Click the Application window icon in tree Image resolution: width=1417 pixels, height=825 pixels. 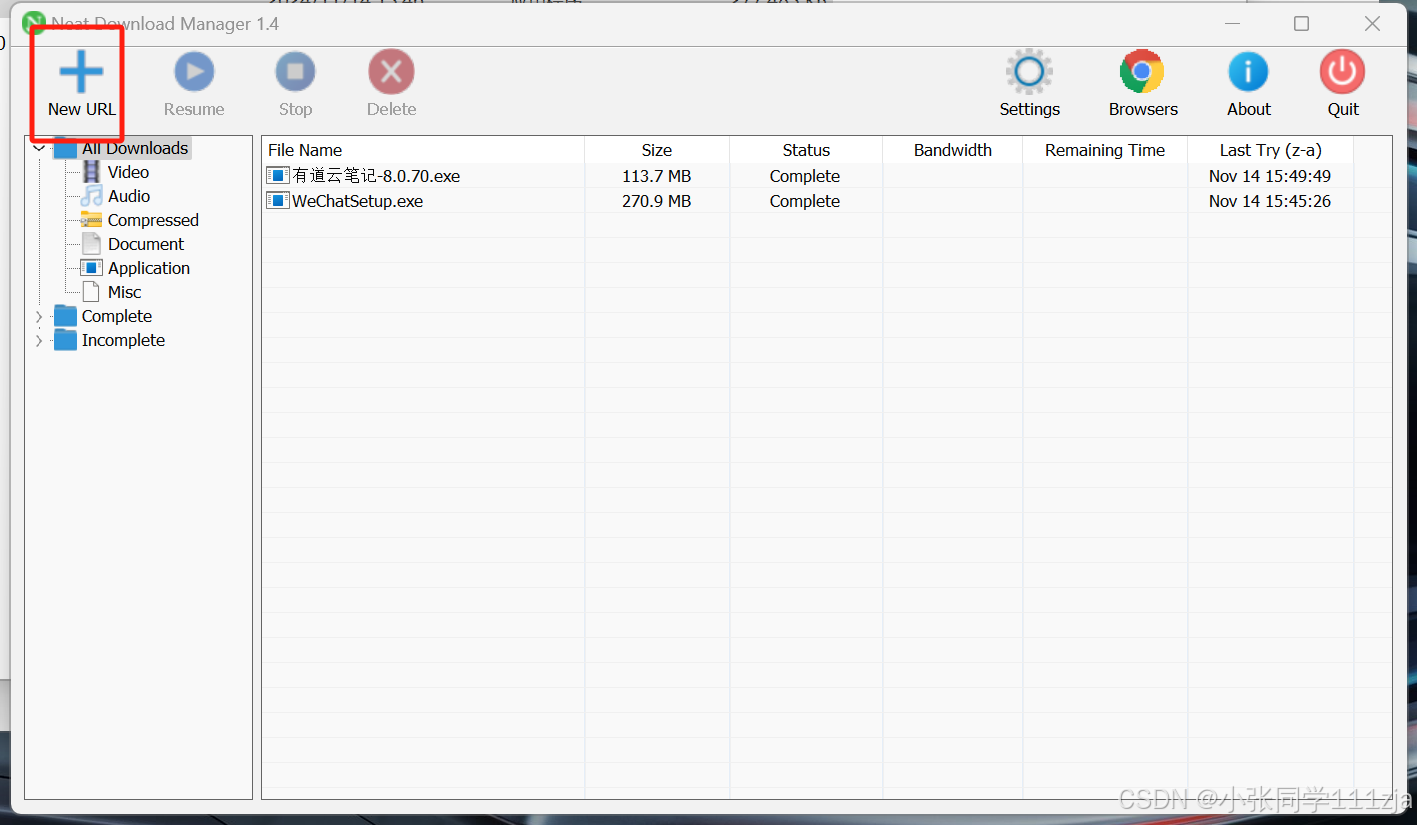pyautogui.click(x=91, y=268)
